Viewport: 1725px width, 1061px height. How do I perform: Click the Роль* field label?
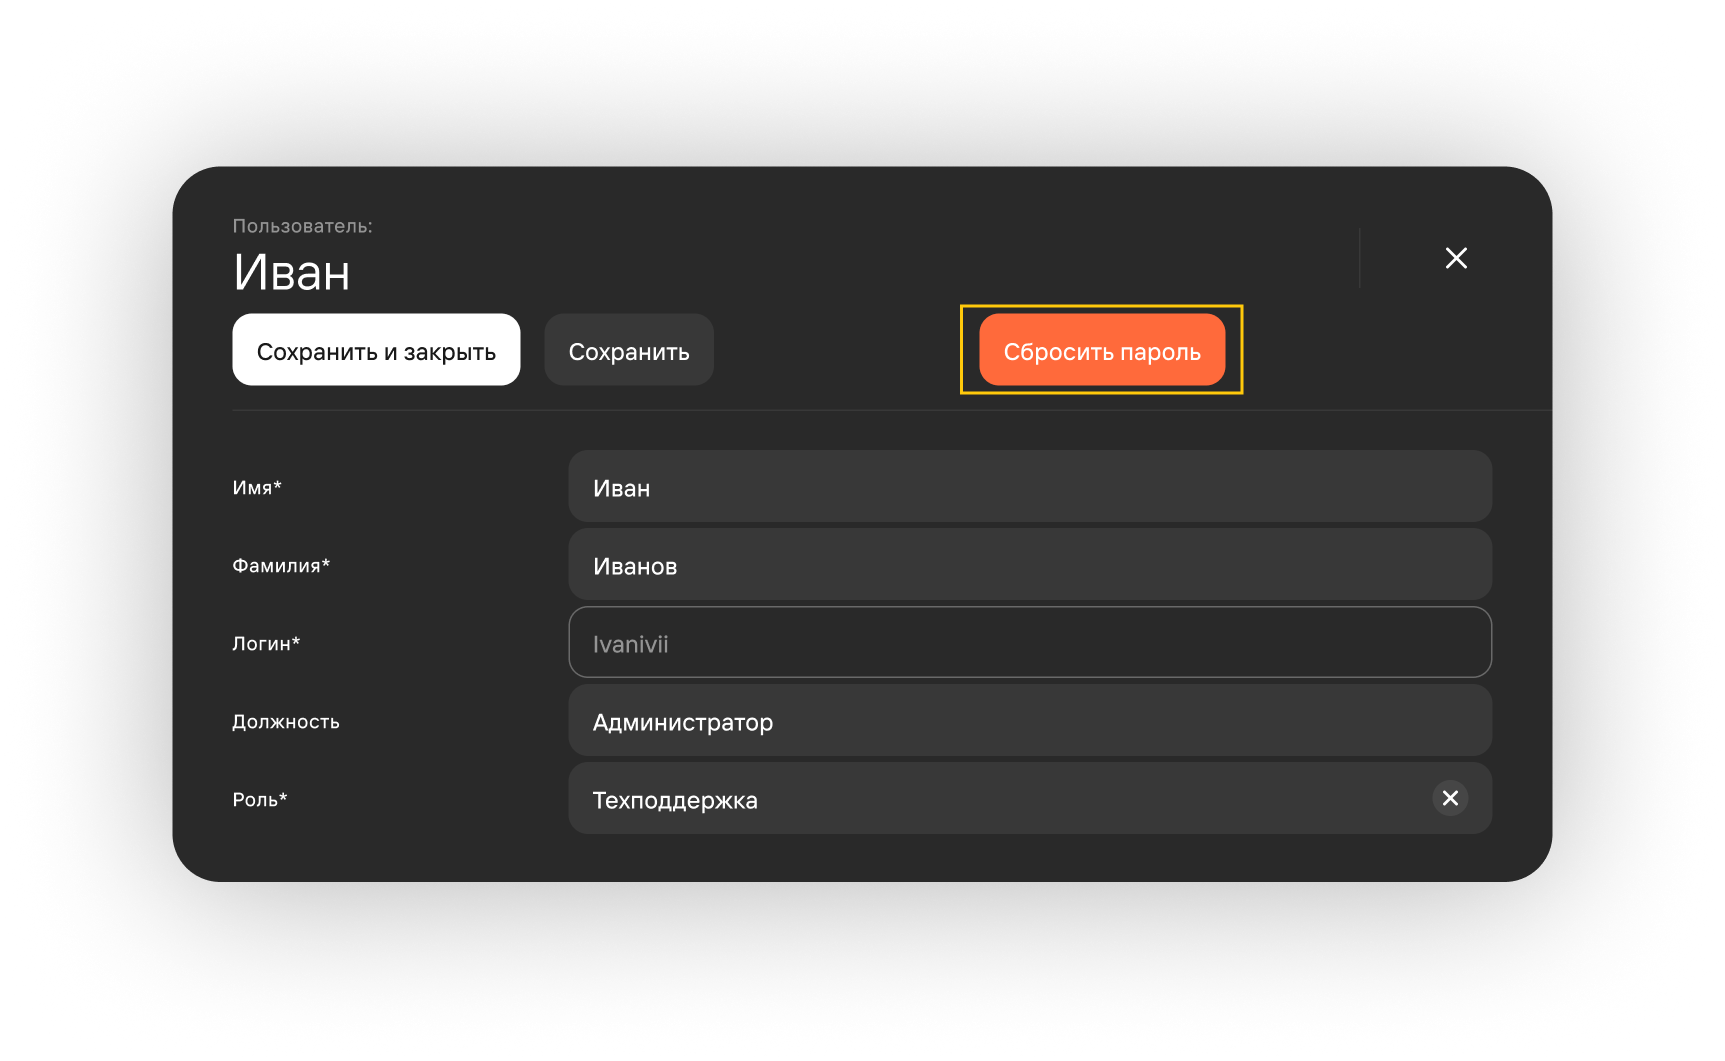point(260,800)
